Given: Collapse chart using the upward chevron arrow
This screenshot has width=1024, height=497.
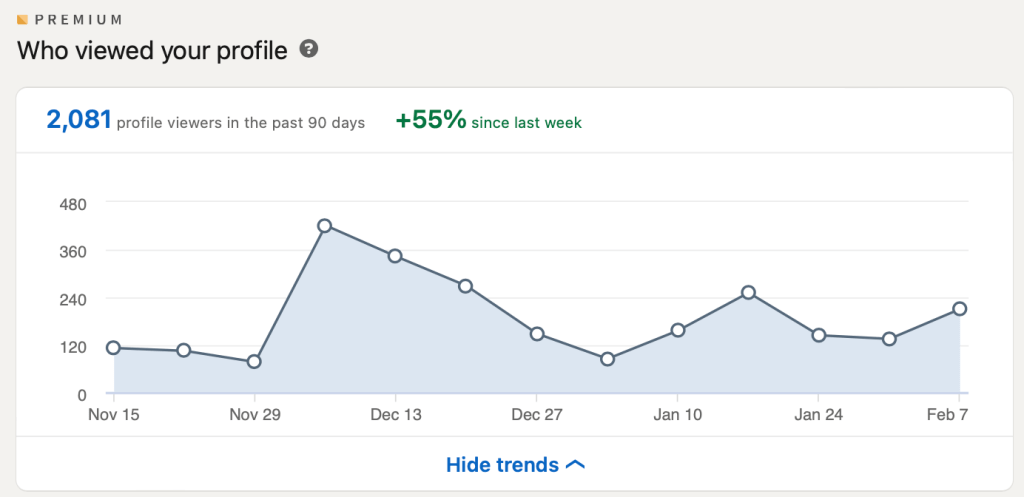Looking at the screenshot, I should coord(575,464).
